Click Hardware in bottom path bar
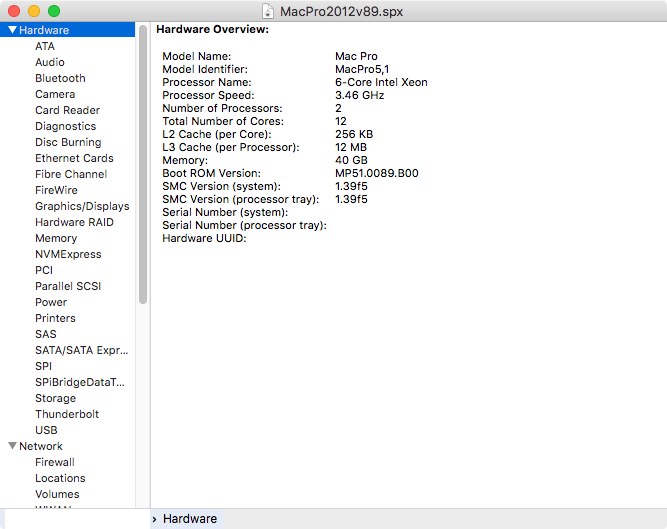Image resolution: width=667 pixels, height=529 pixels. click(x=190, y=519)
